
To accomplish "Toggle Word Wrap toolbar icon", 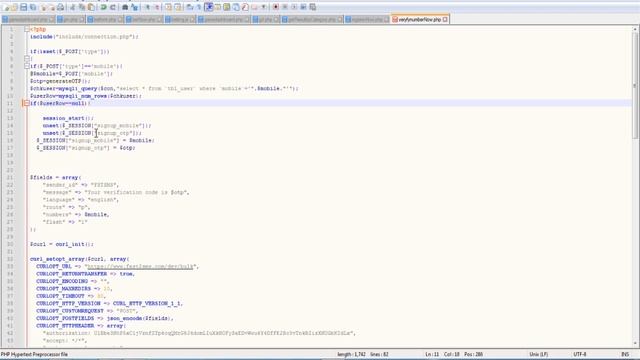I will [x=189, y=7].
